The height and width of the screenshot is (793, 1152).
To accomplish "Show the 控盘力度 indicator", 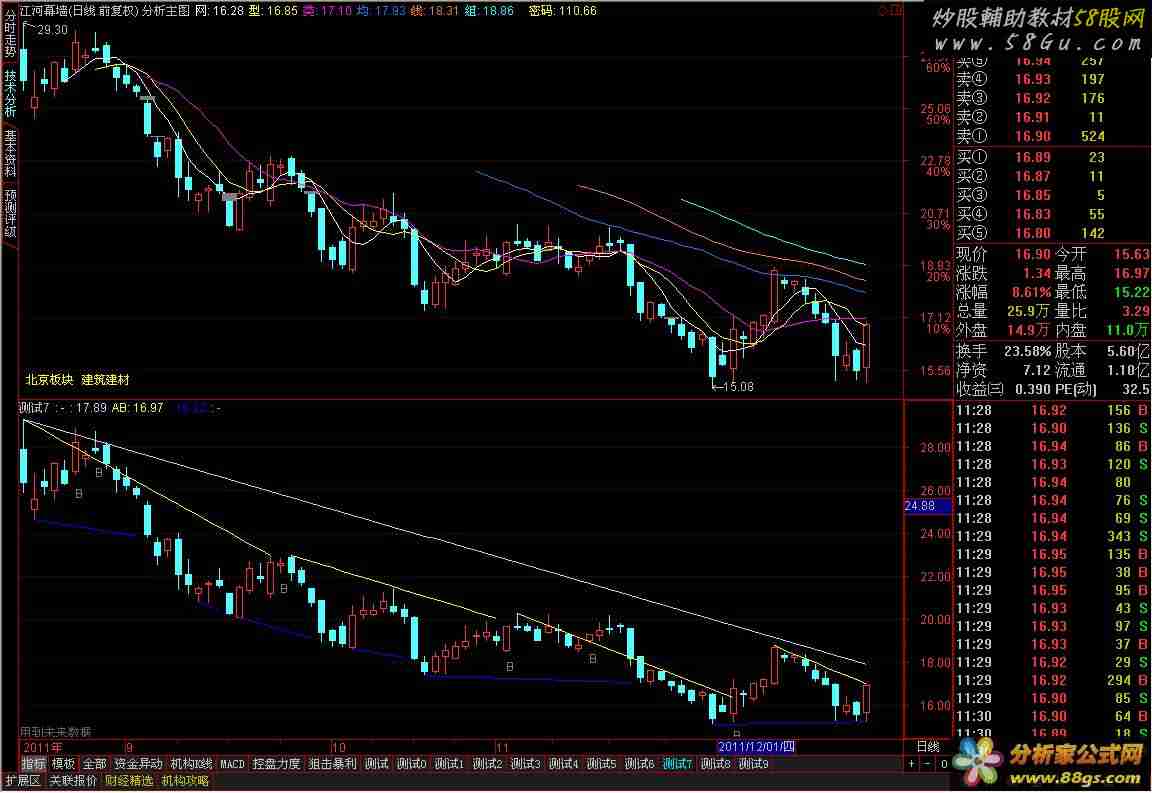I will click(x=276, y=764).
